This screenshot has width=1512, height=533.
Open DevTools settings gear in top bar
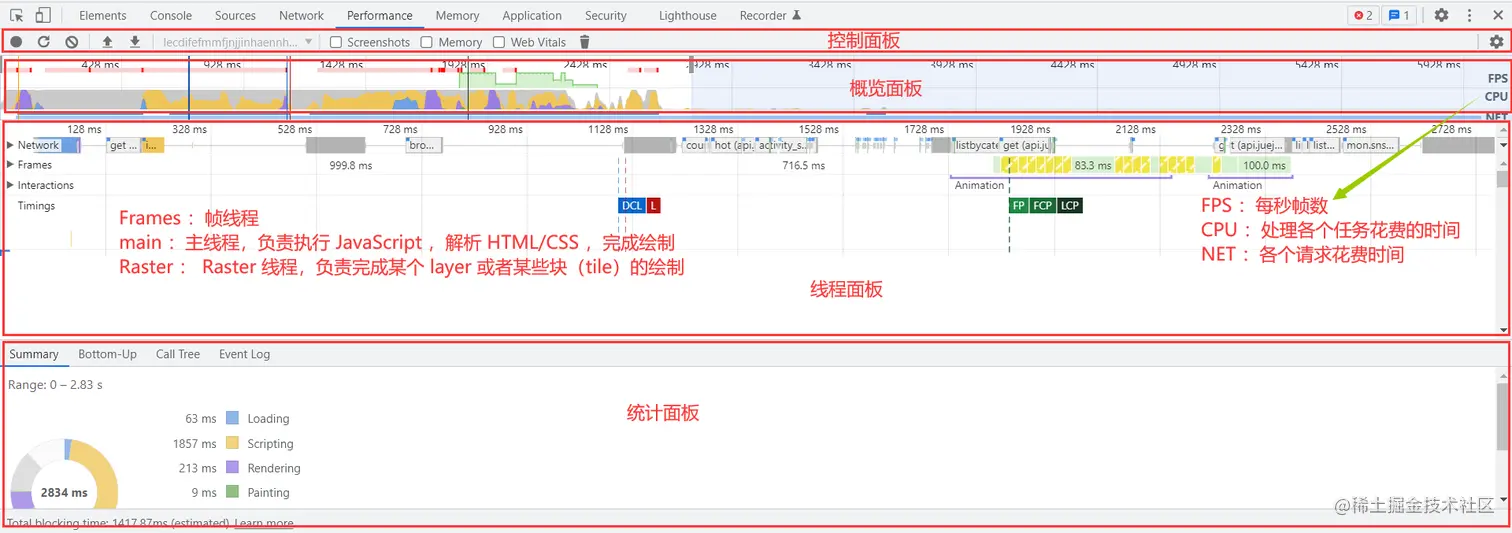pos(1441,15)
